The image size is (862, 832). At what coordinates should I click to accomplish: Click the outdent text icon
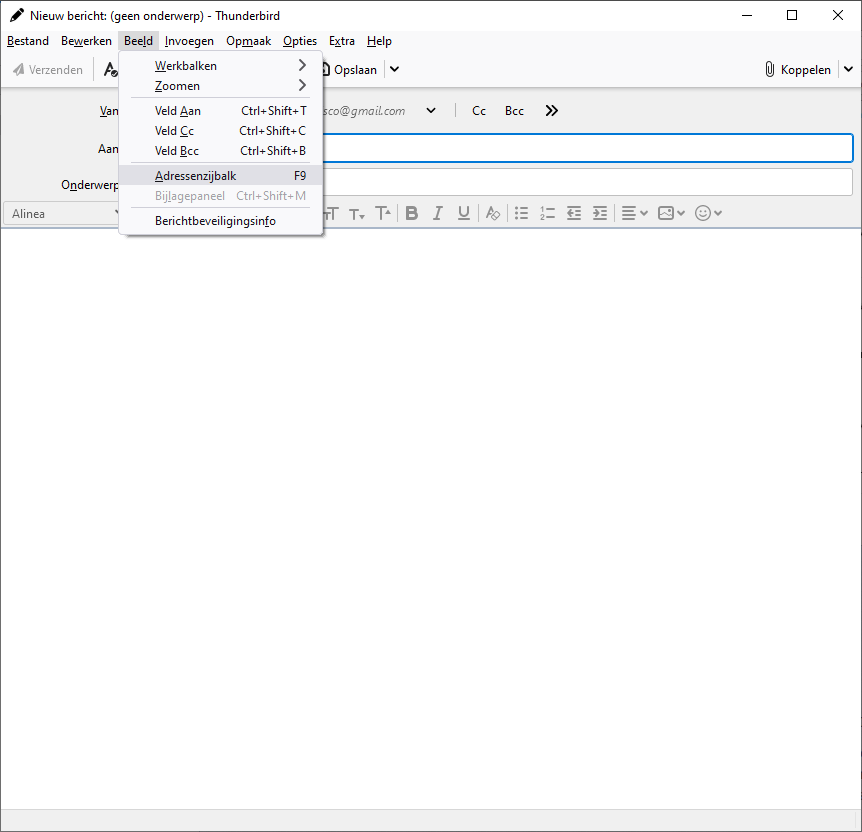point(574,213)
